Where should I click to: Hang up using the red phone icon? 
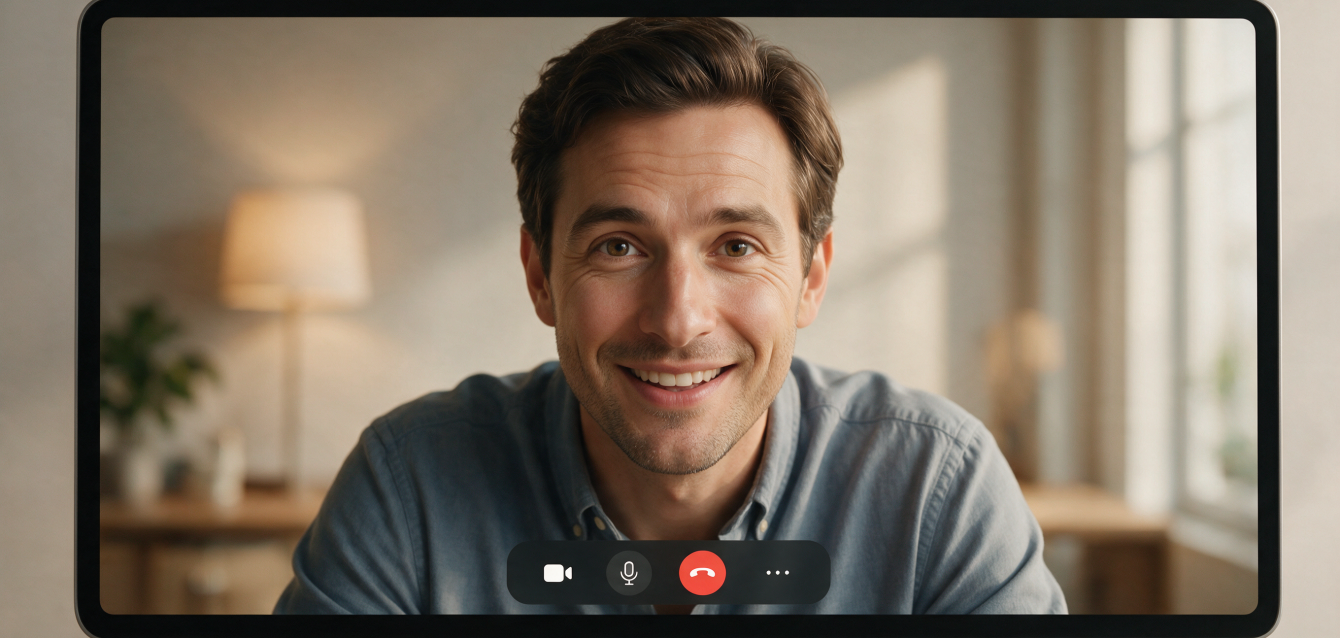(702, 573)
